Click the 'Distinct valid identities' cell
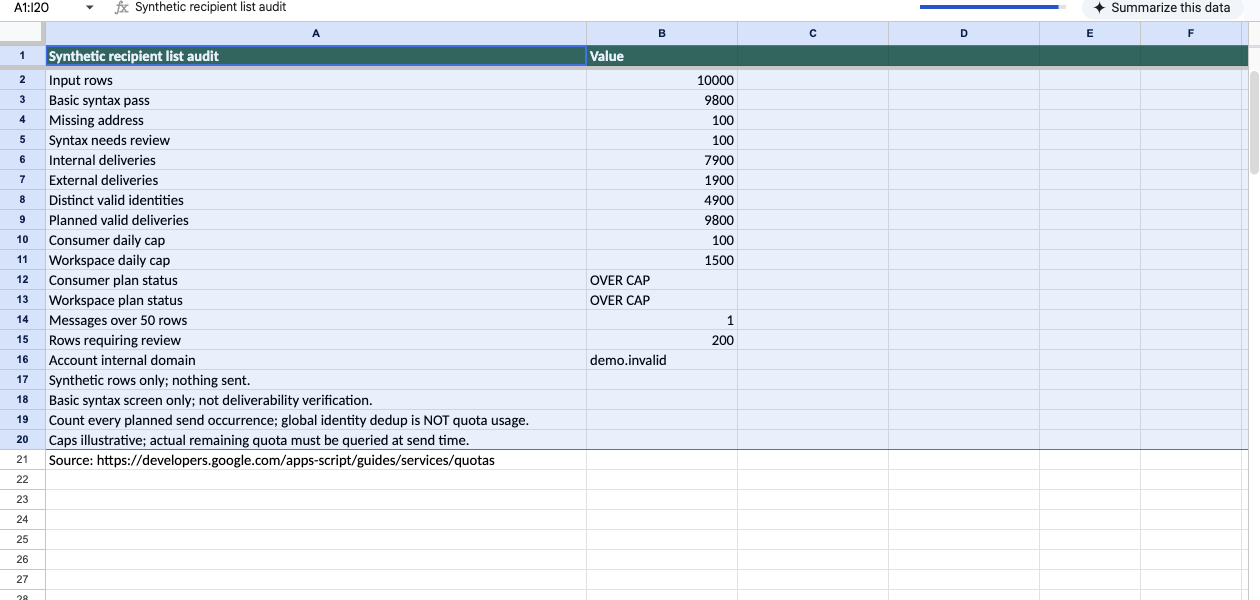1260x600 pixels. click(316, 200)
